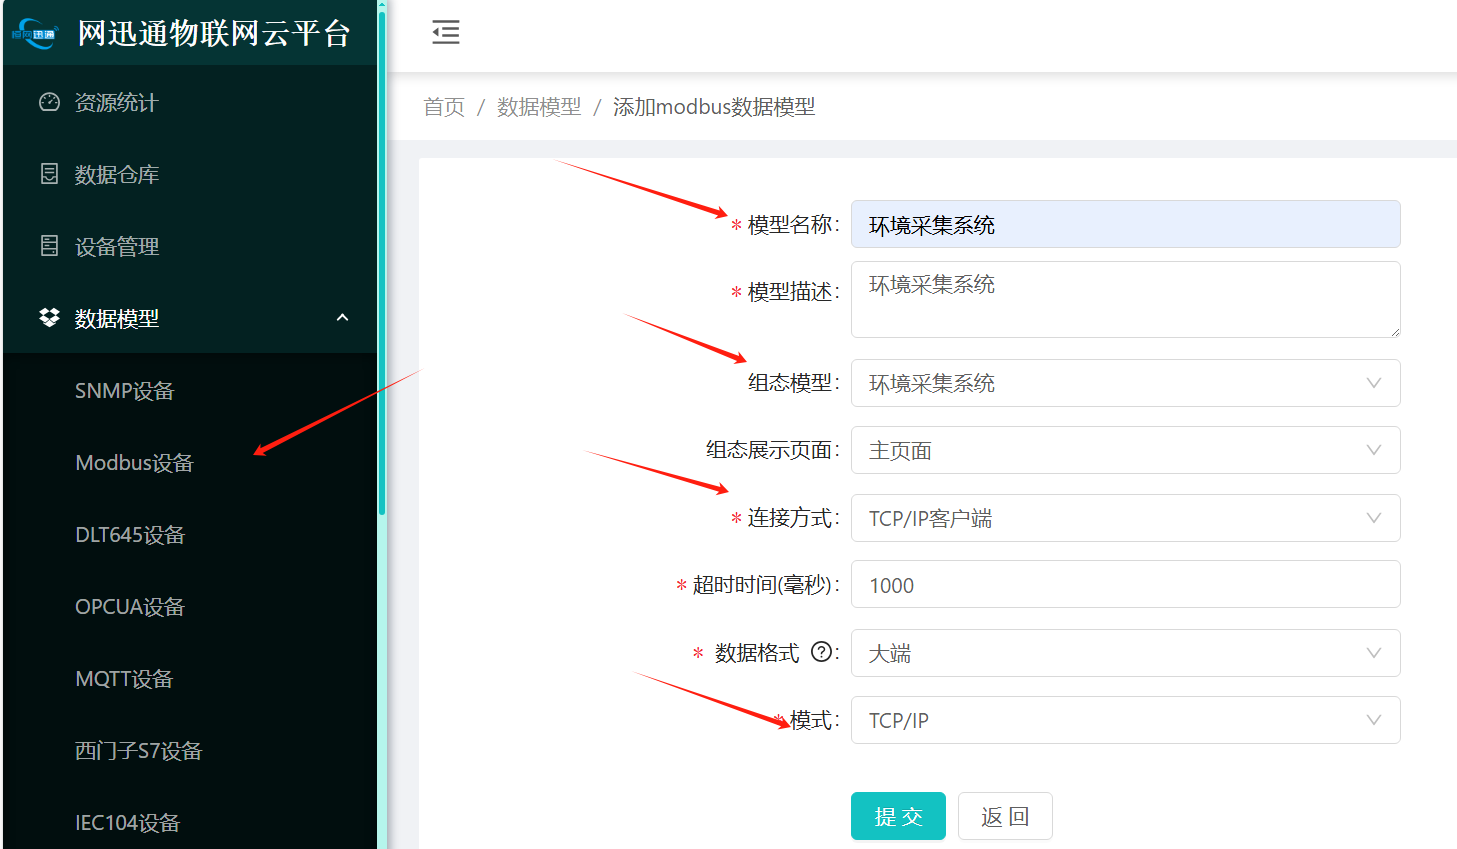
Task: Click the 资源统计 dashboard icon
Action: 49,102
